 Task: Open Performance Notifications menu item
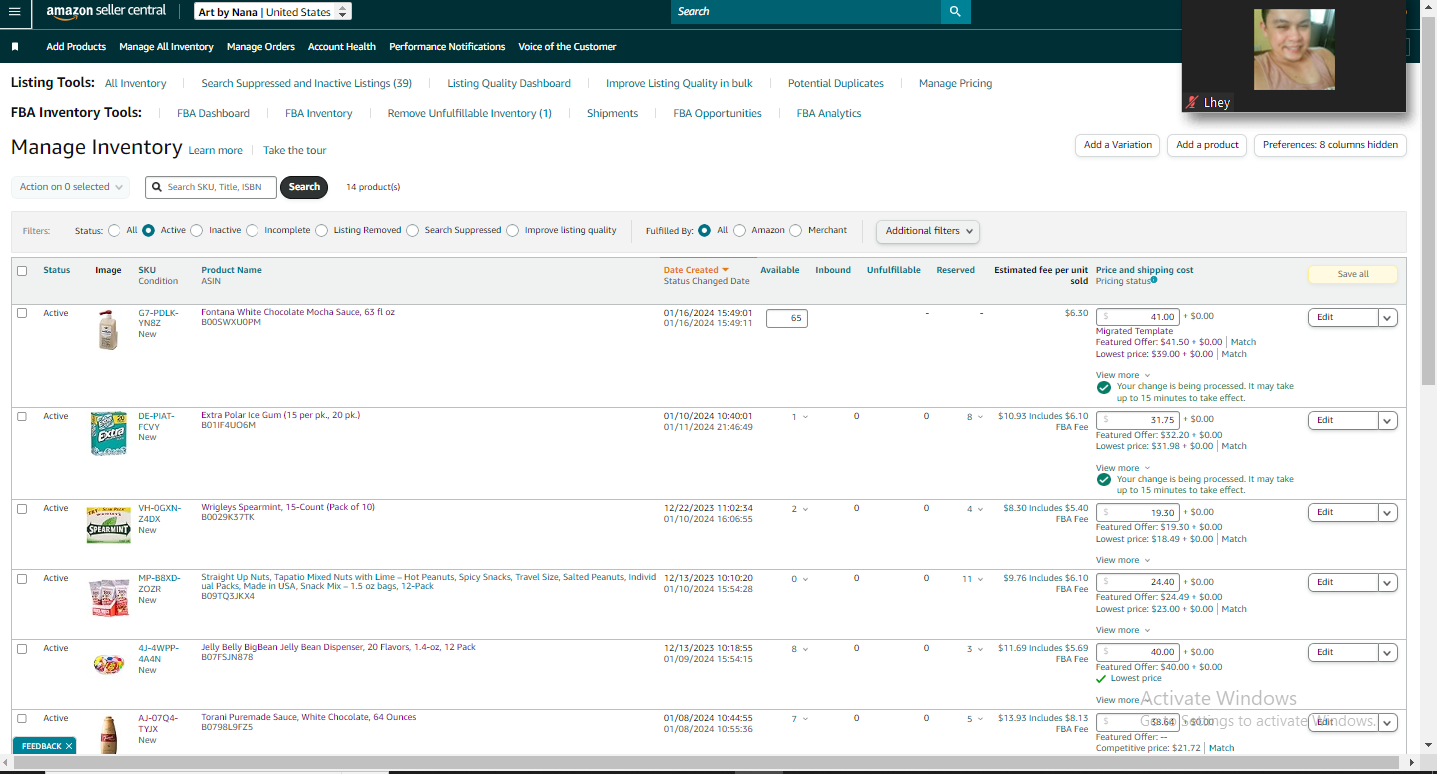447,47
